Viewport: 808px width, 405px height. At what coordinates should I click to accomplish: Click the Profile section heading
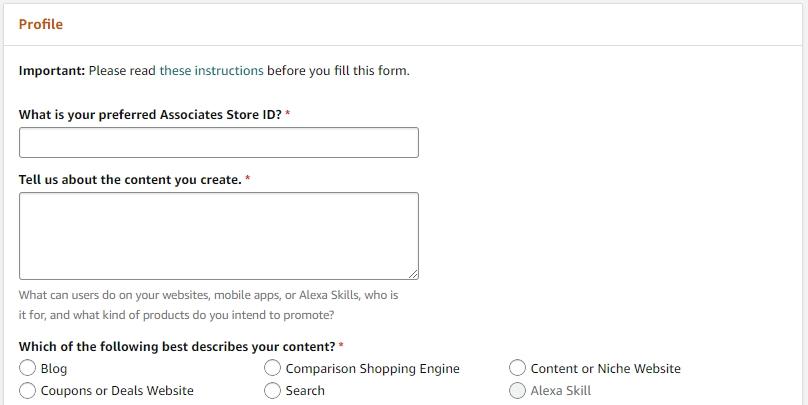coord(41,24)
